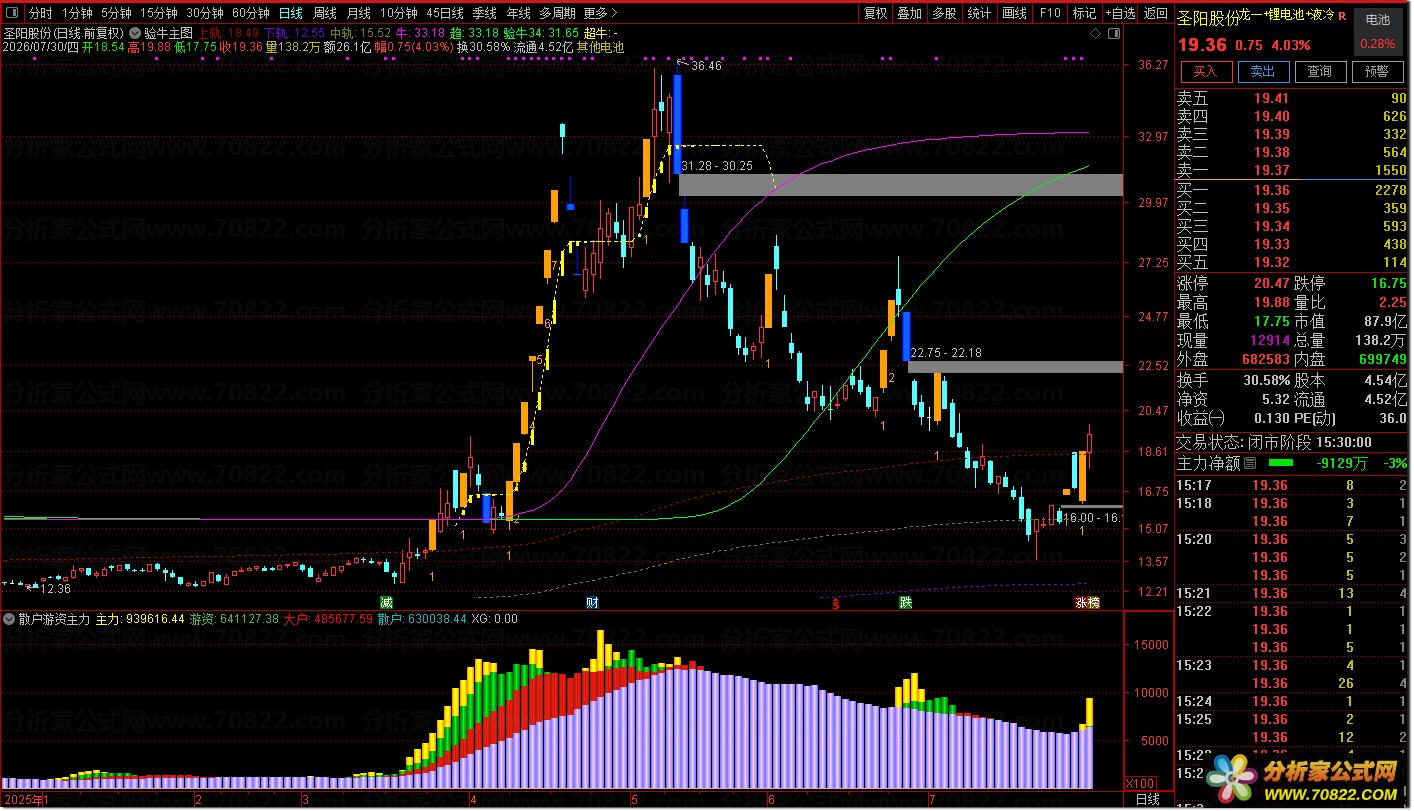Open the 多周期 multi-period view
The height and width of the screenshot is (811, 1414).
coord(557,13)
